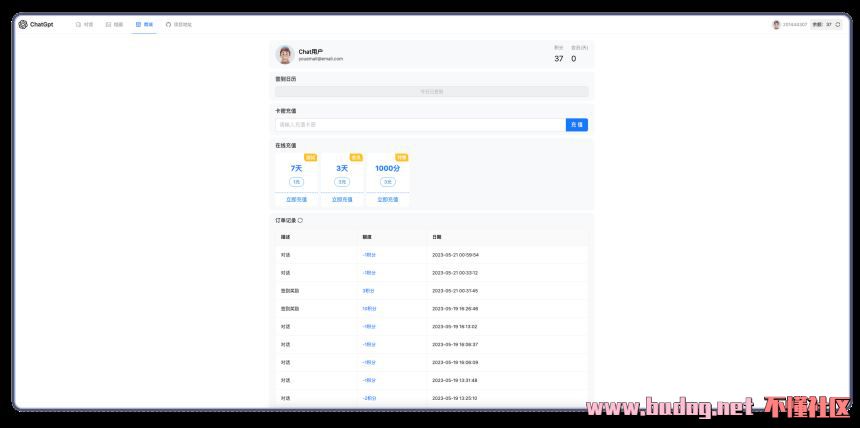
Task: Refresh order records via circular icon
Action: point(300,221)
